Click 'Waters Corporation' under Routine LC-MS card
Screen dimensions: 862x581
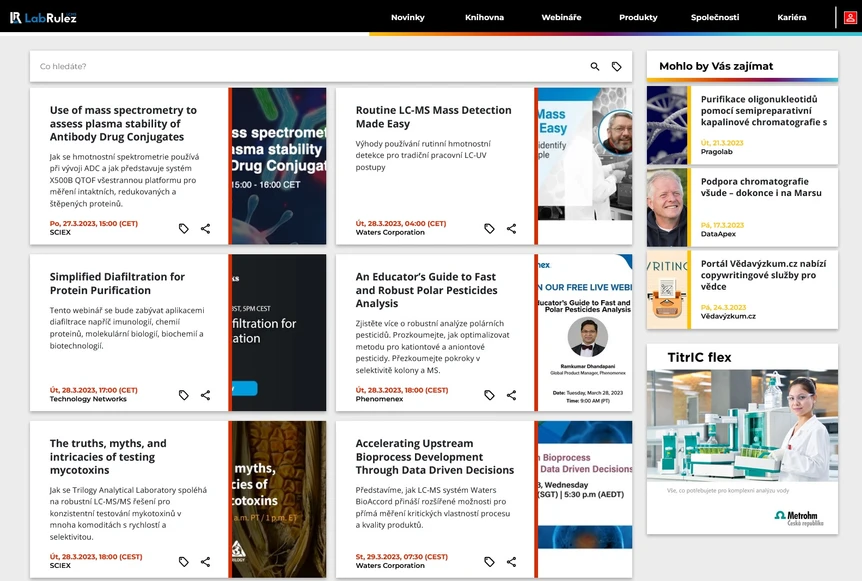[x=390, y=233]
